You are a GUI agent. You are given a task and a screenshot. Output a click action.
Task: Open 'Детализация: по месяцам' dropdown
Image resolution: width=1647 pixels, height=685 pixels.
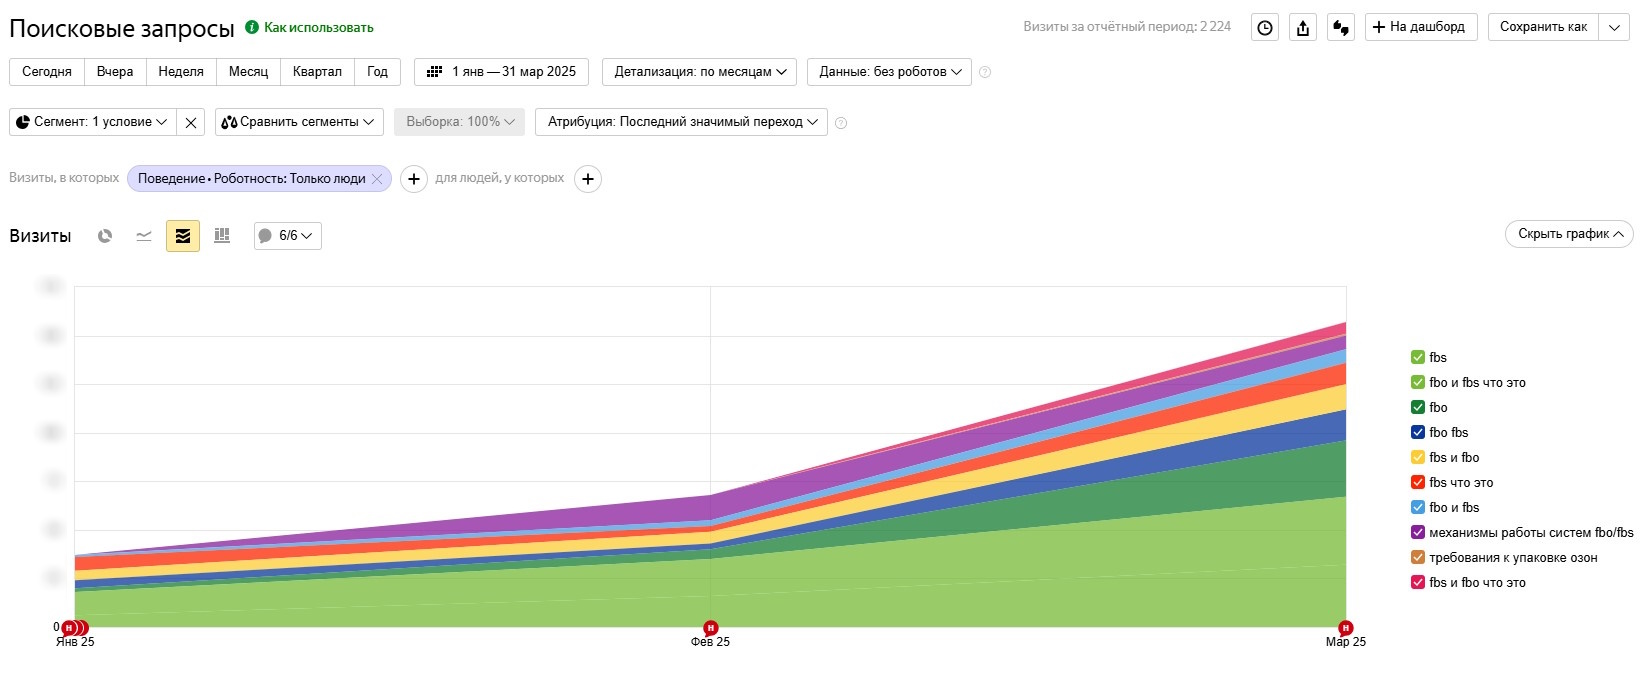tap(700, 72)
